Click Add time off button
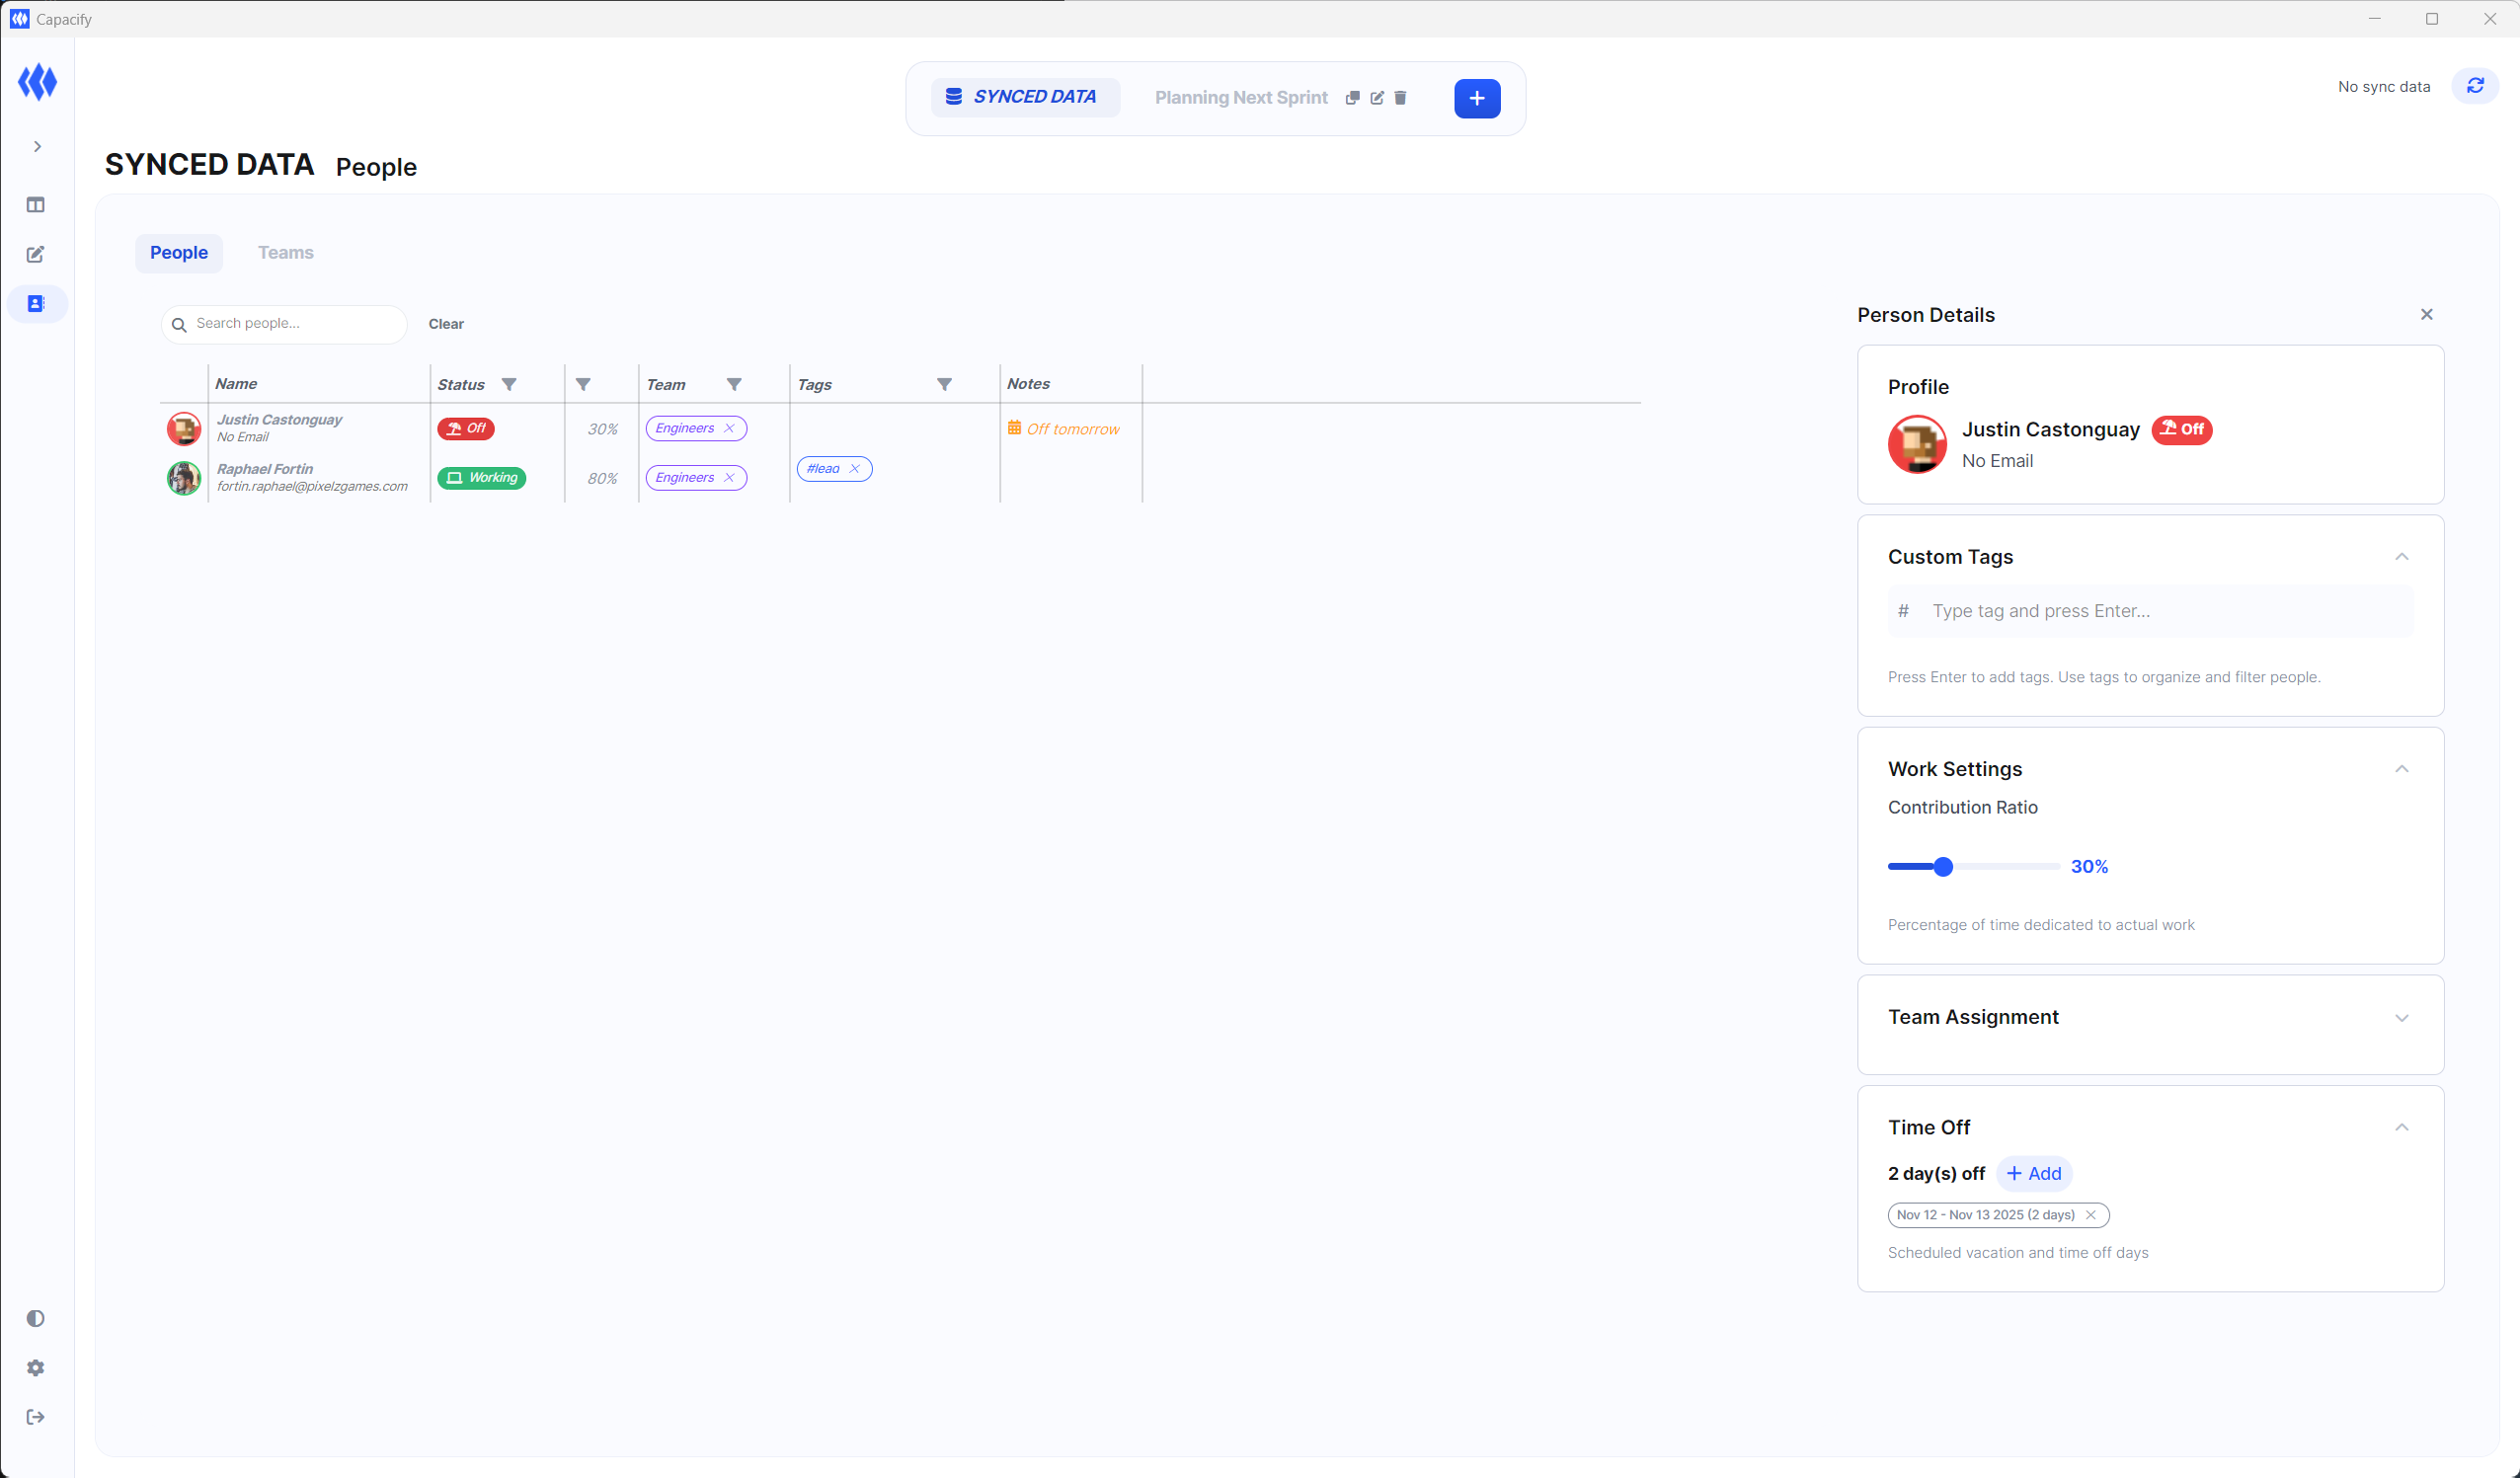This screenshot has width=2520, height=1478. click(2034, 1173)
